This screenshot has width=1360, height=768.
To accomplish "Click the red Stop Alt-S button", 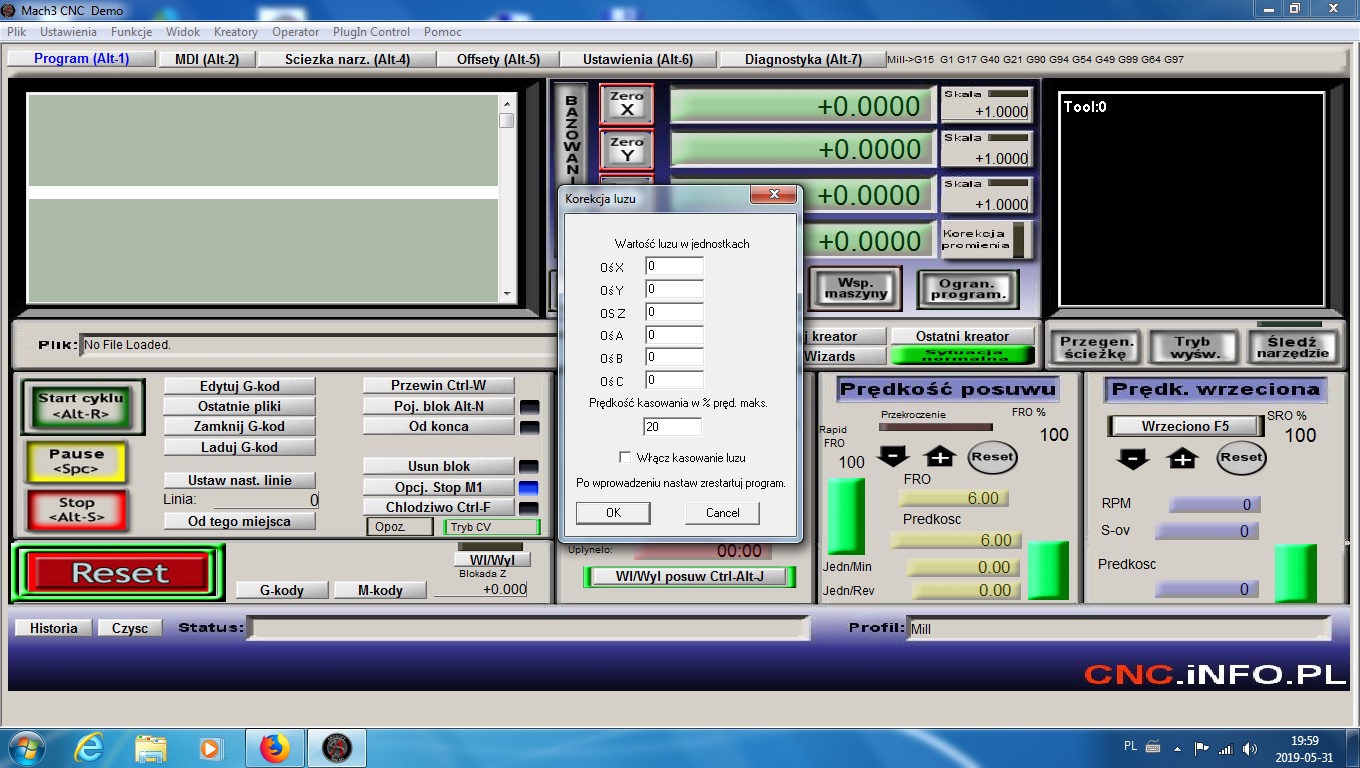I will pos(76,510).
